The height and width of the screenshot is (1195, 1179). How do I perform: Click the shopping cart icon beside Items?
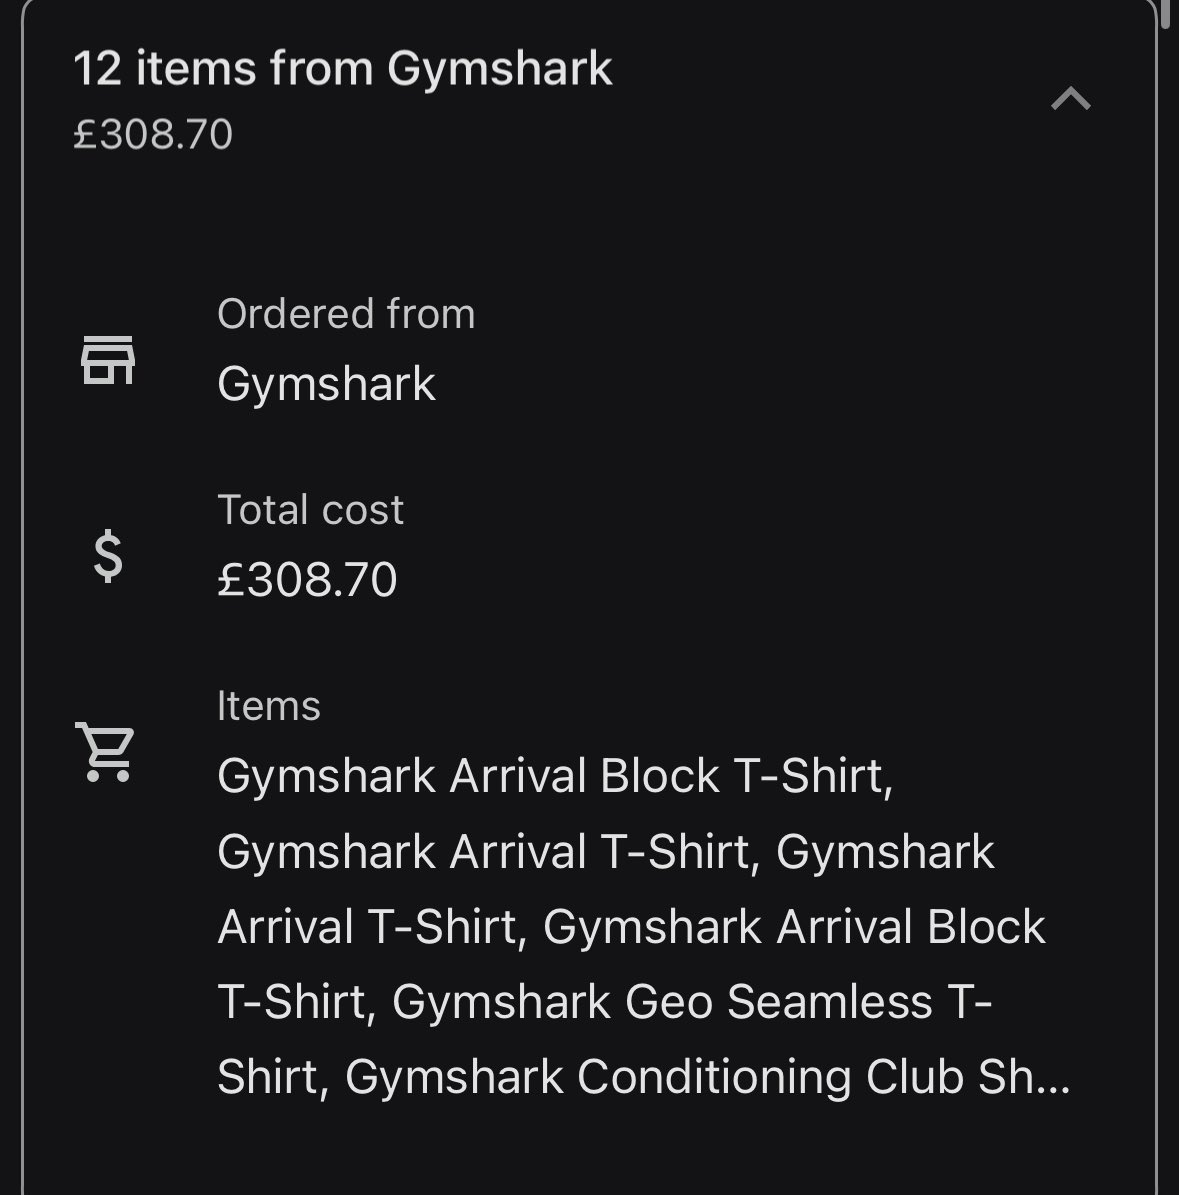pyautogui.click(x=105, y=751)
